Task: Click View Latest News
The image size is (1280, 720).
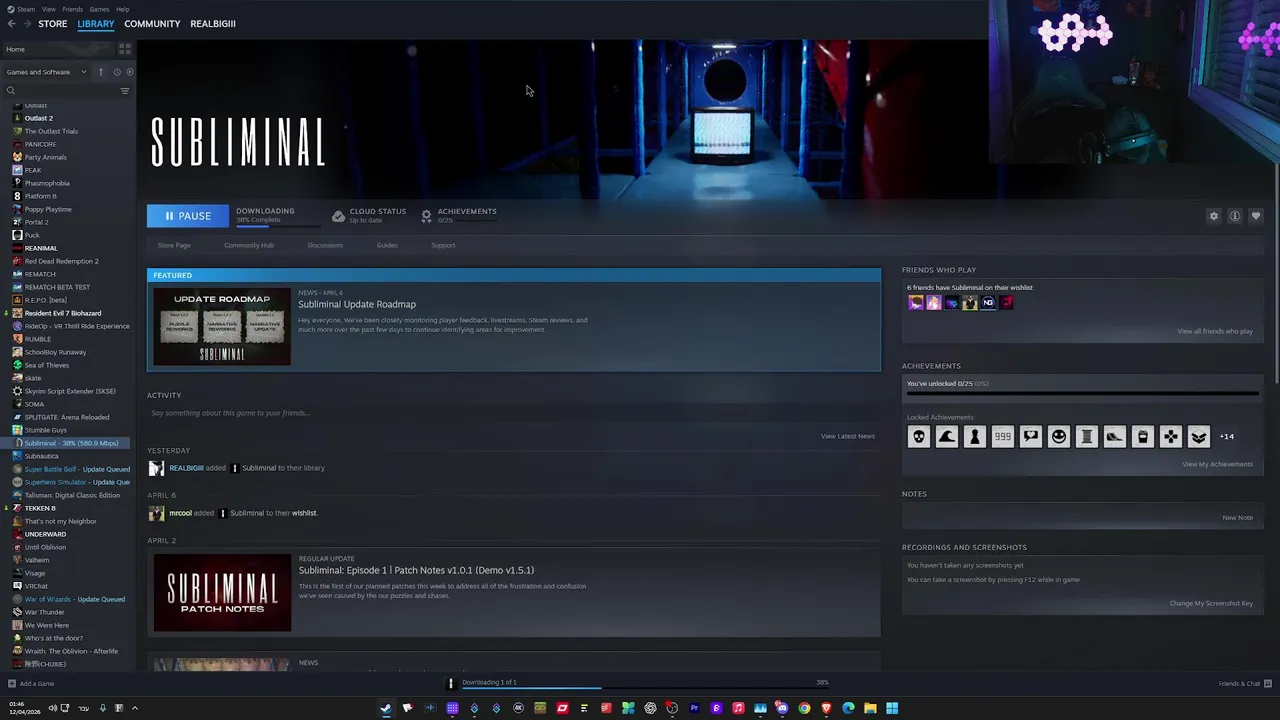Action: tap(848, 436)
